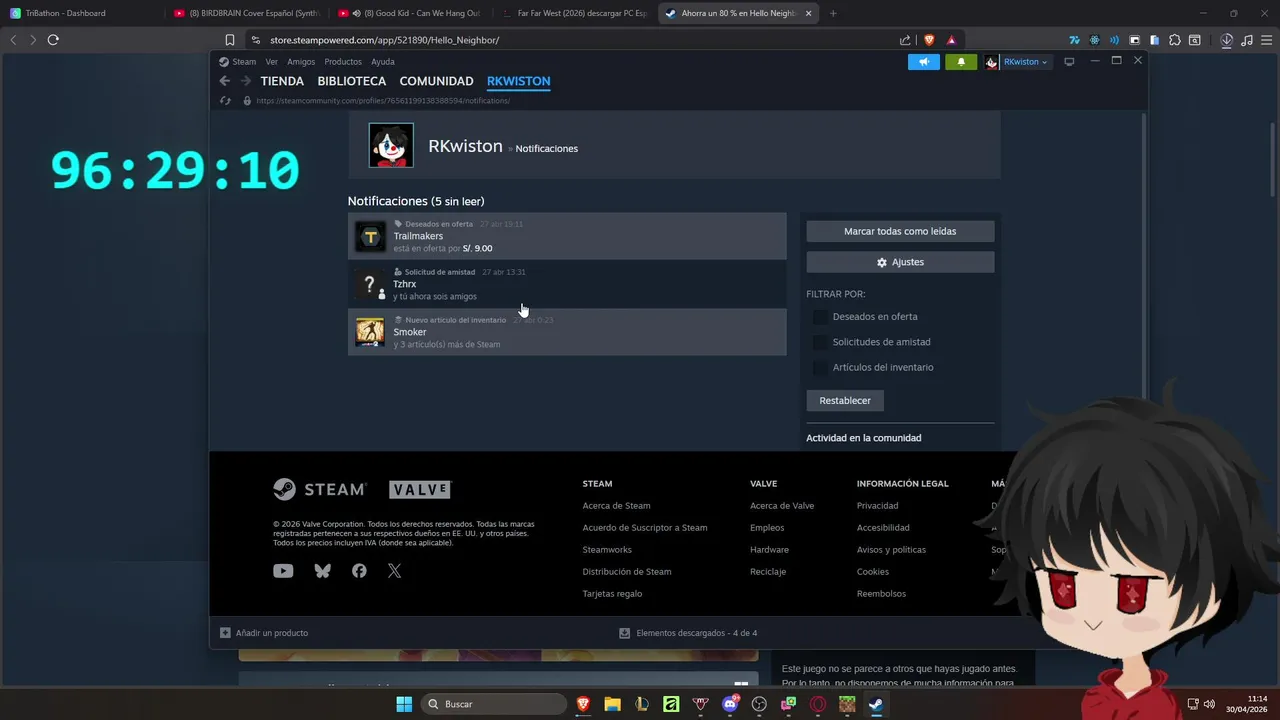Open the TIENDA tab in Steam
Image resolution: width=1280 pixels, height=720 pixels.
(x=282, y=81)
